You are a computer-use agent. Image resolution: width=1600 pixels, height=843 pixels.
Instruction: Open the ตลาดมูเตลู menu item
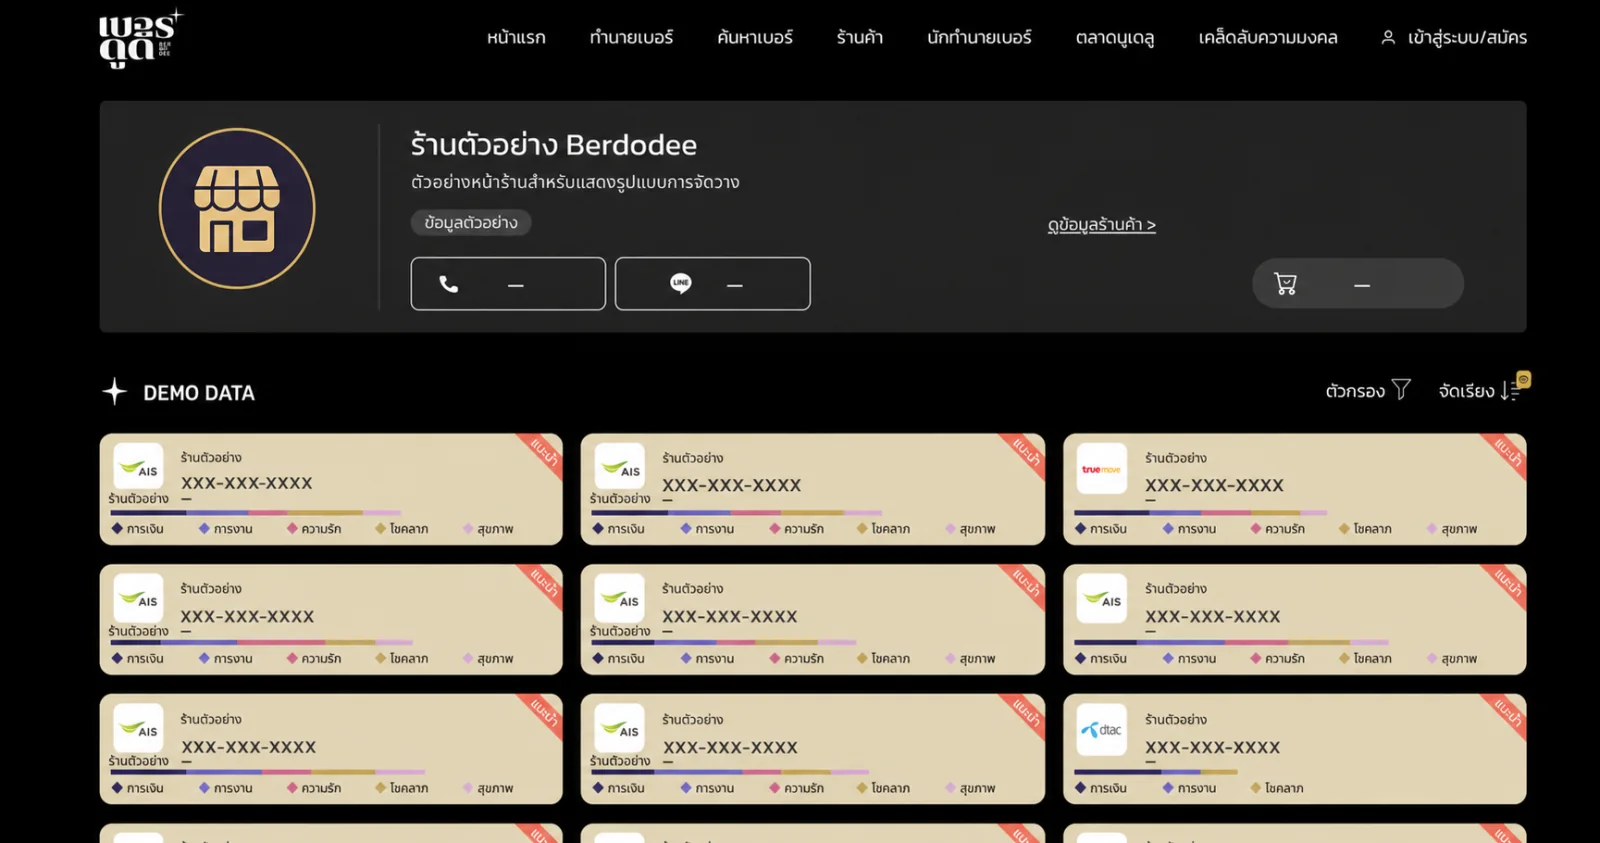tap(1115, 38)
